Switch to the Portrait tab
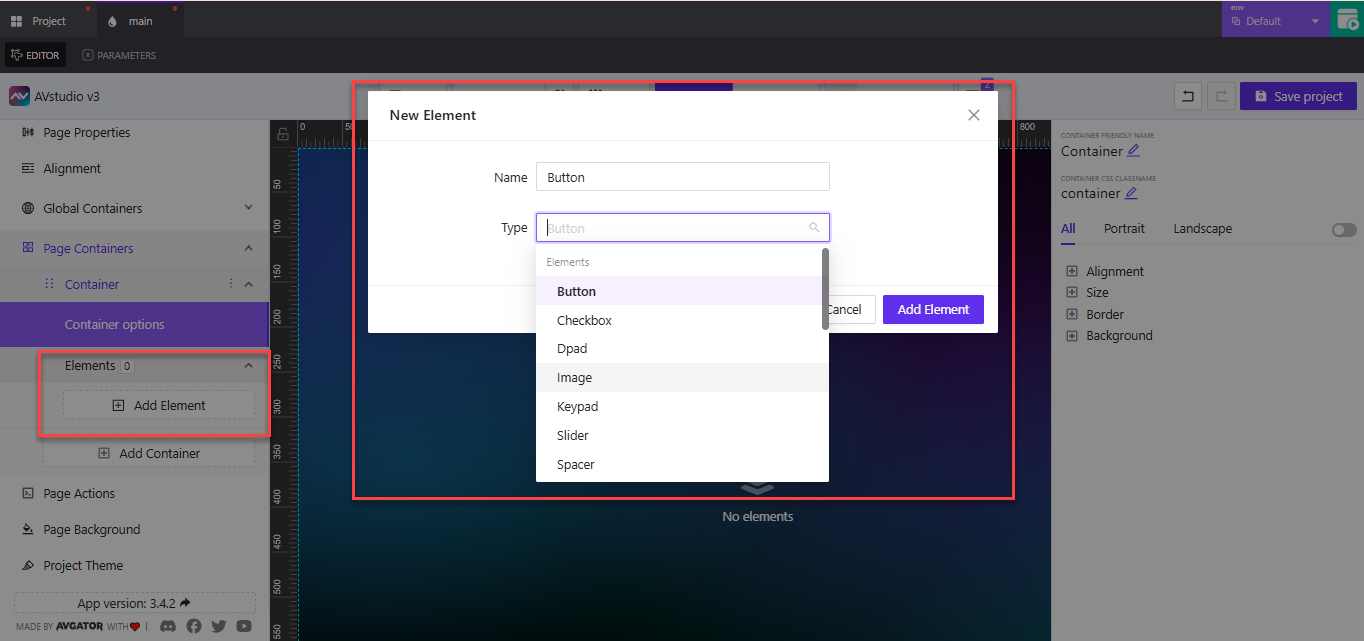The height and width of the screenshot is (641, 1364). [x=1124, y=228]
